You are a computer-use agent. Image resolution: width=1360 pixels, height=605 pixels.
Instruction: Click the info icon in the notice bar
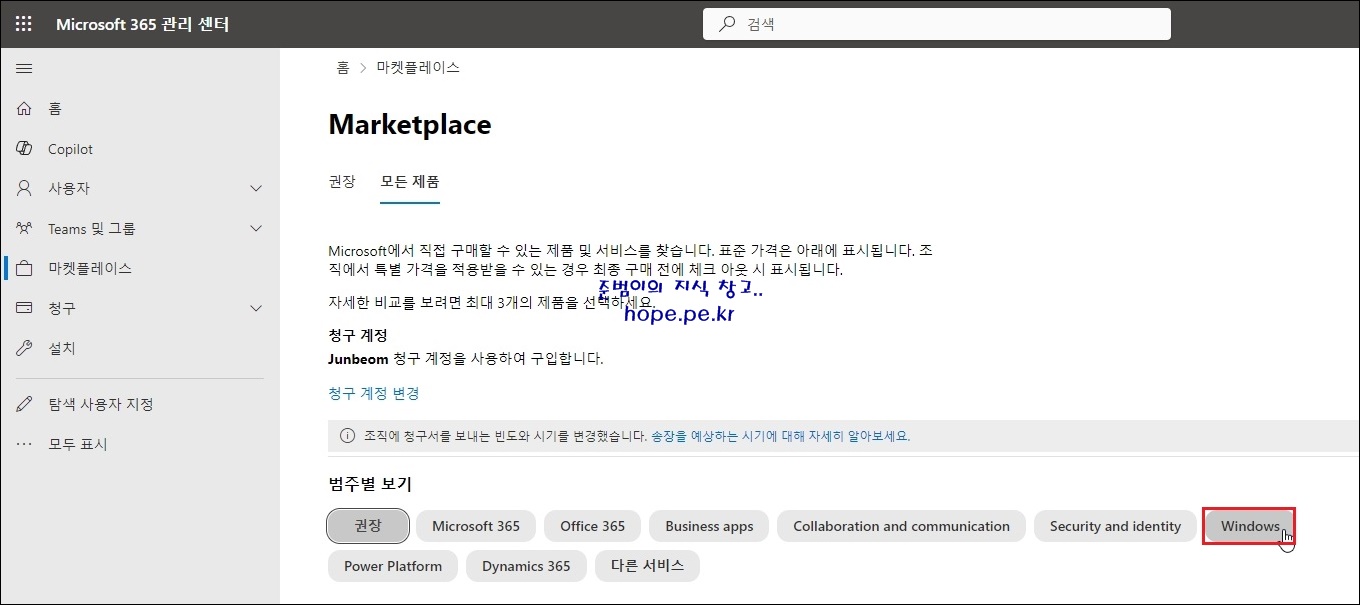click(347, 436)
